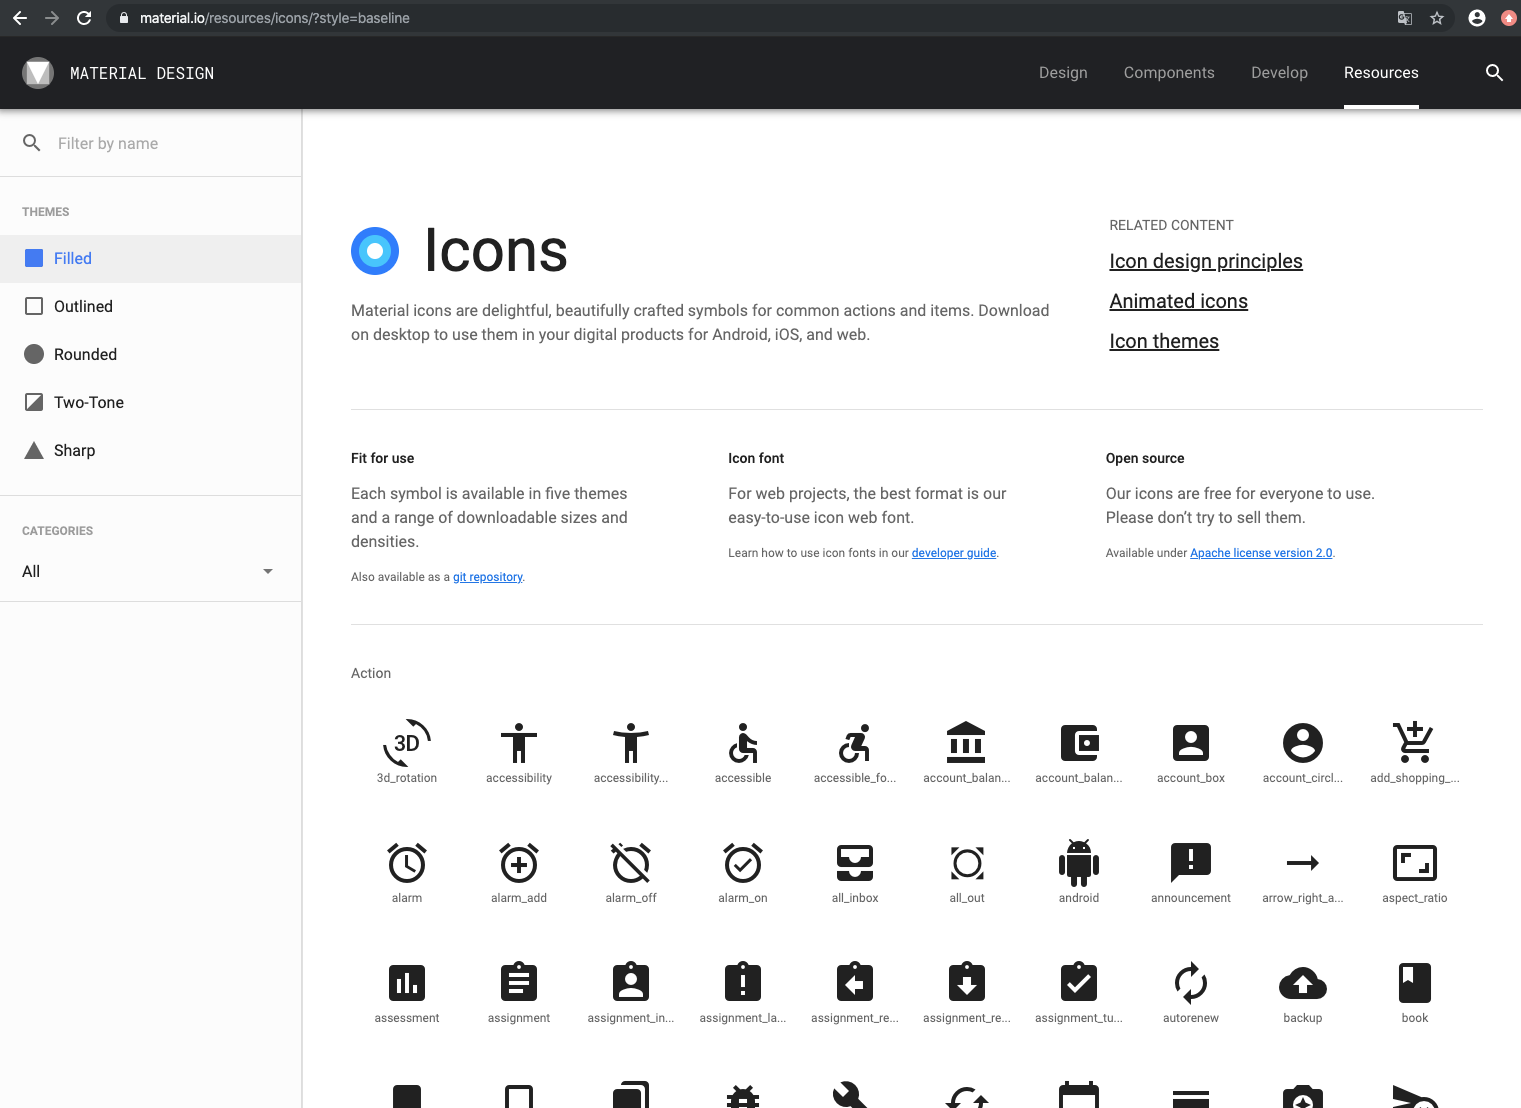Click the translate page icon
Viewport: 1521px width, 1108px height.
[x=1405, y=18]
